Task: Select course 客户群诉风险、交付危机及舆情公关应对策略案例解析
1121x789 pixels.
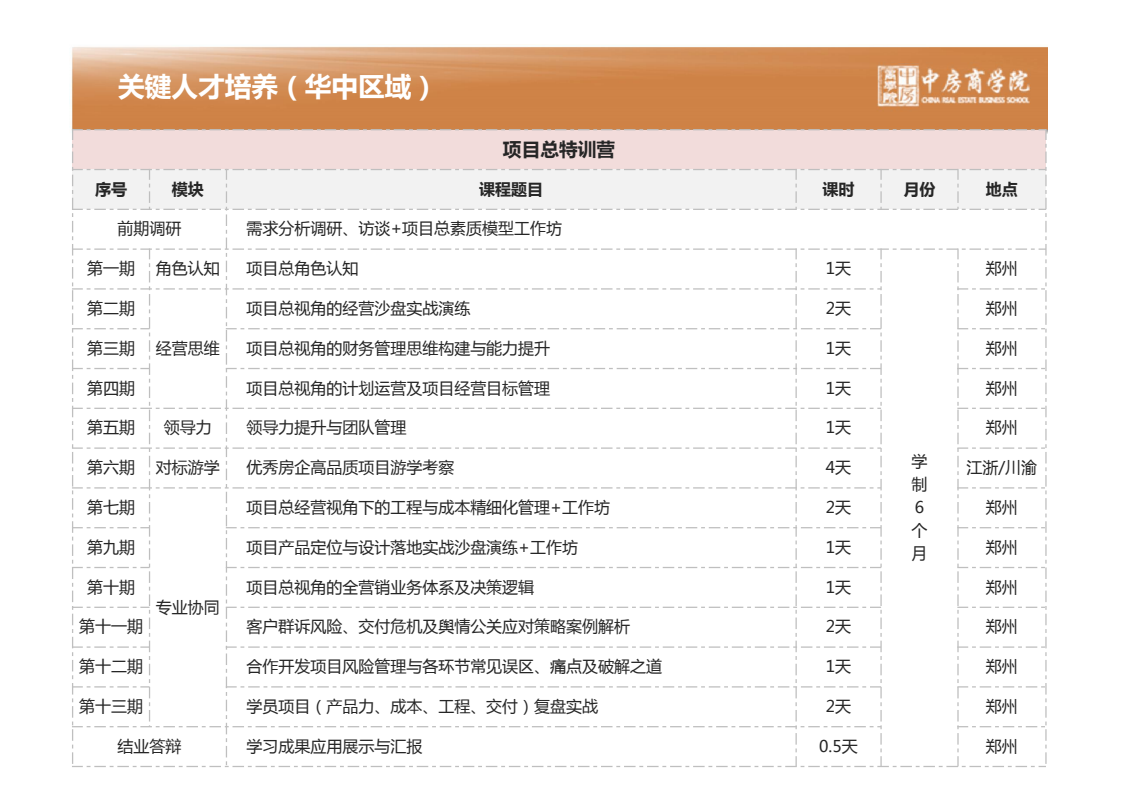Action: click(438, 627)
